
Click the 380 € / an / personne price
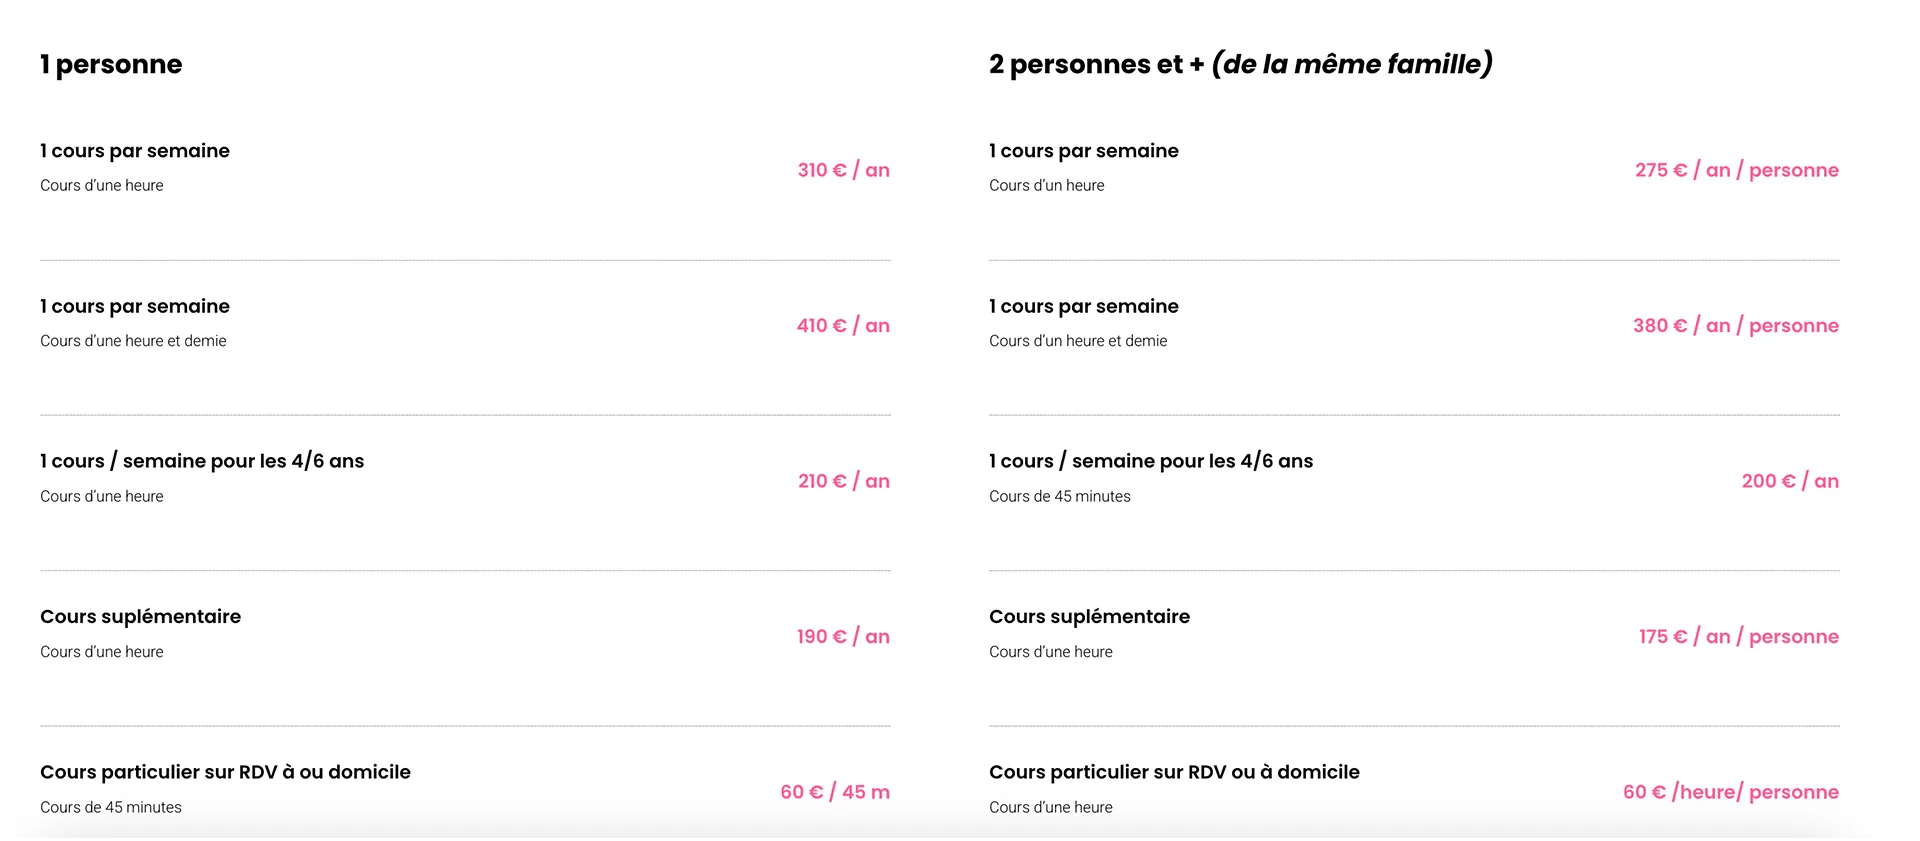[x=1735, y=326]
